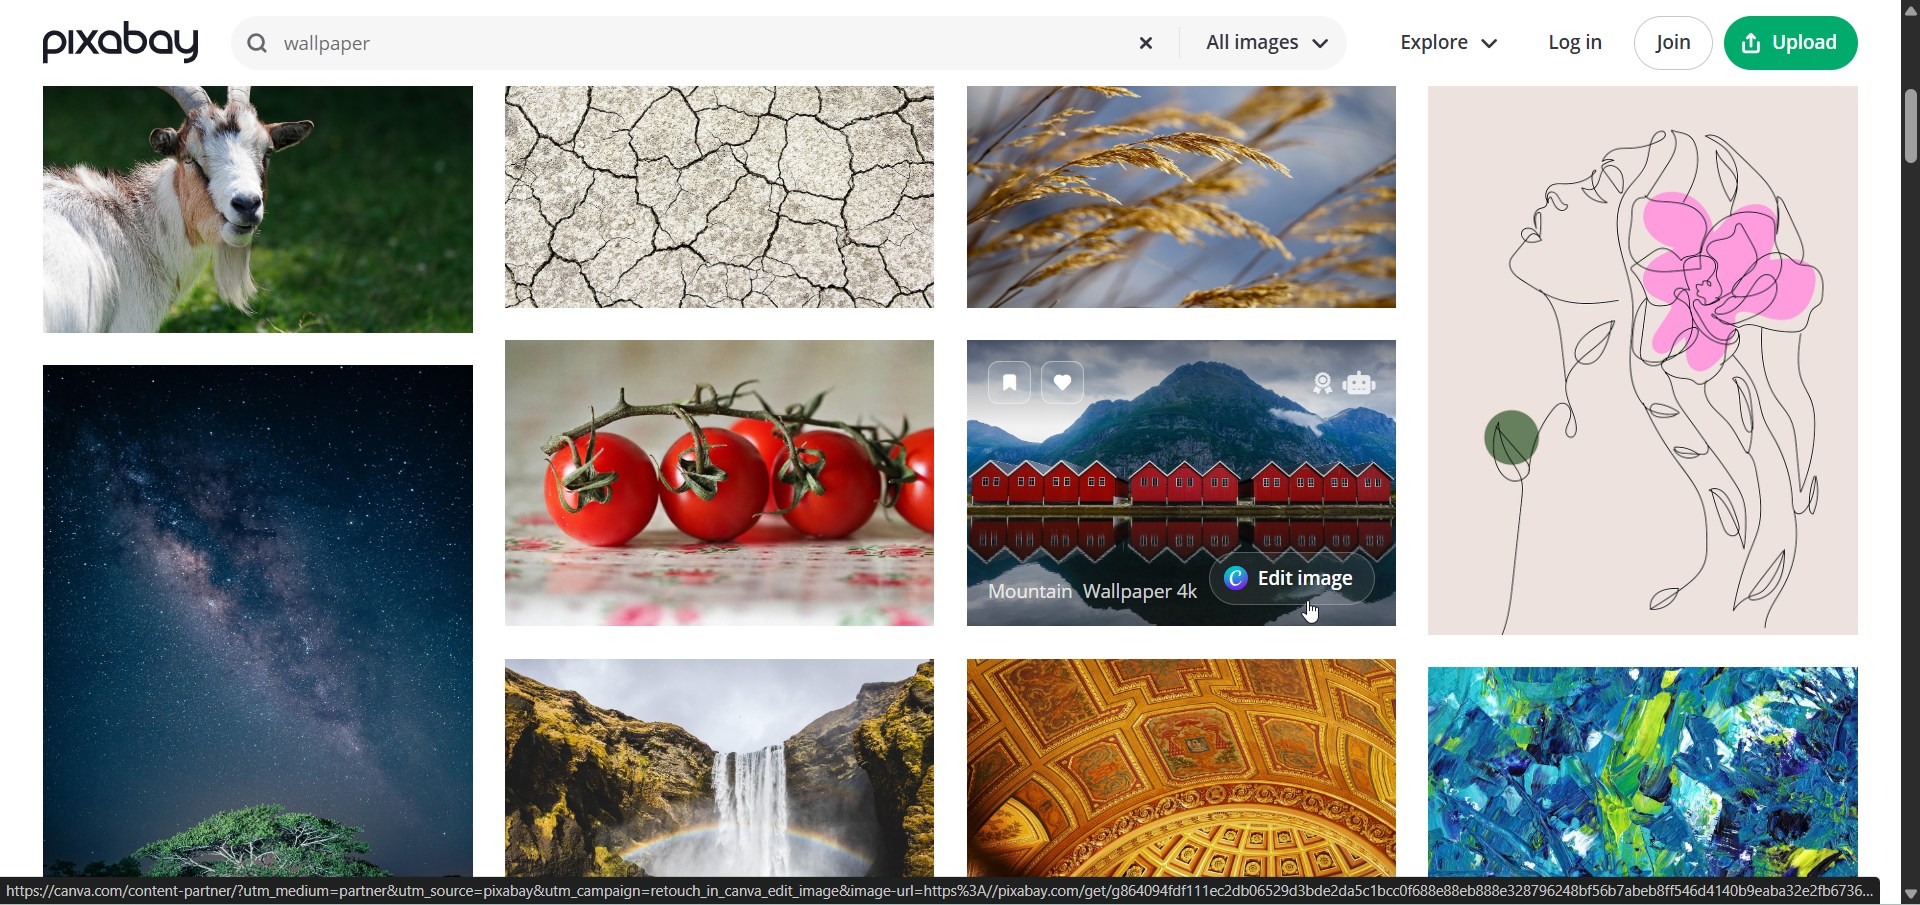Like the mountain image with heart icon
Screen dimensions: 1920x905
[1063, 383]
